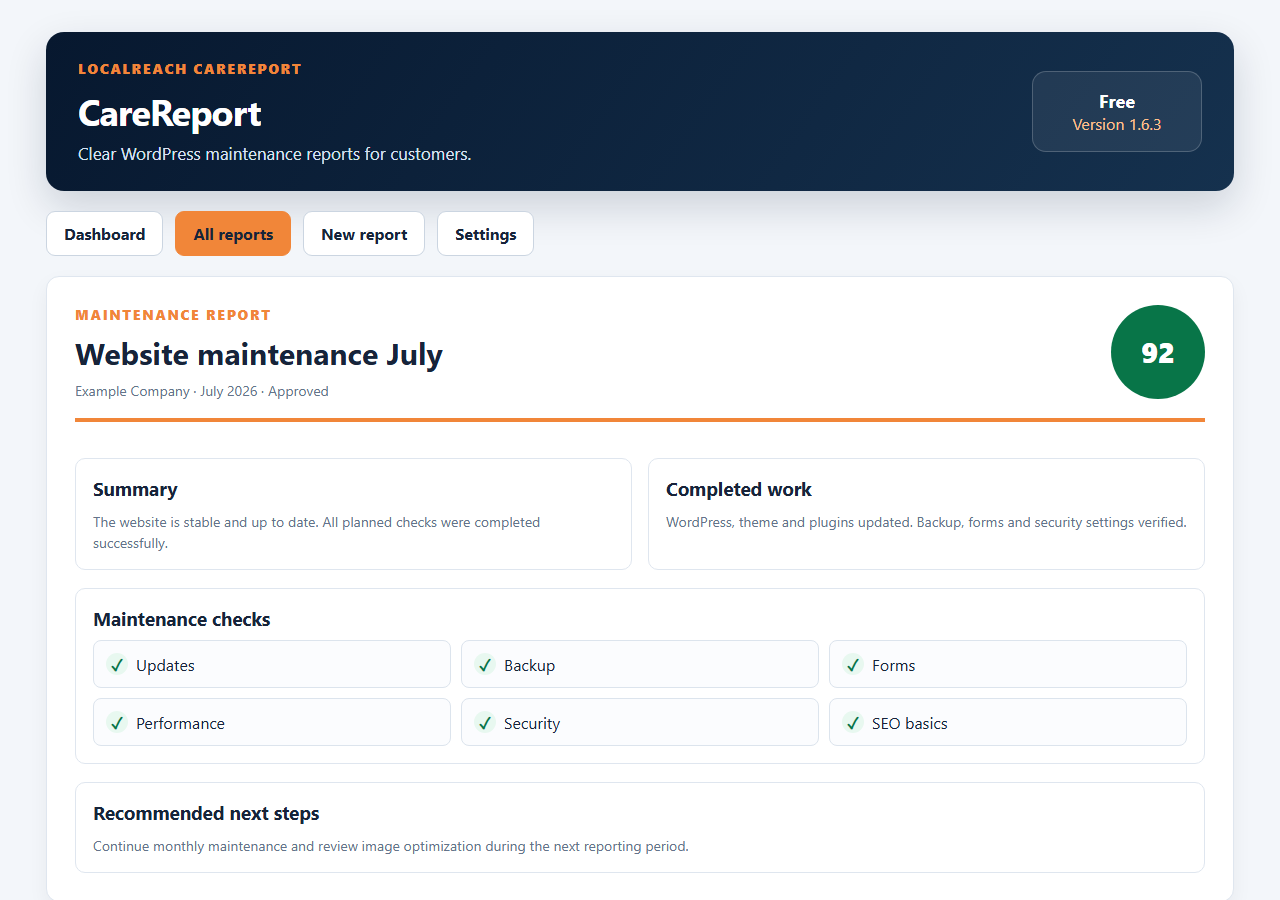Screen dimensions: 1280x900
Task: Click the Continue monthly maintenance recommendation text
Action: tap(391, 846)
